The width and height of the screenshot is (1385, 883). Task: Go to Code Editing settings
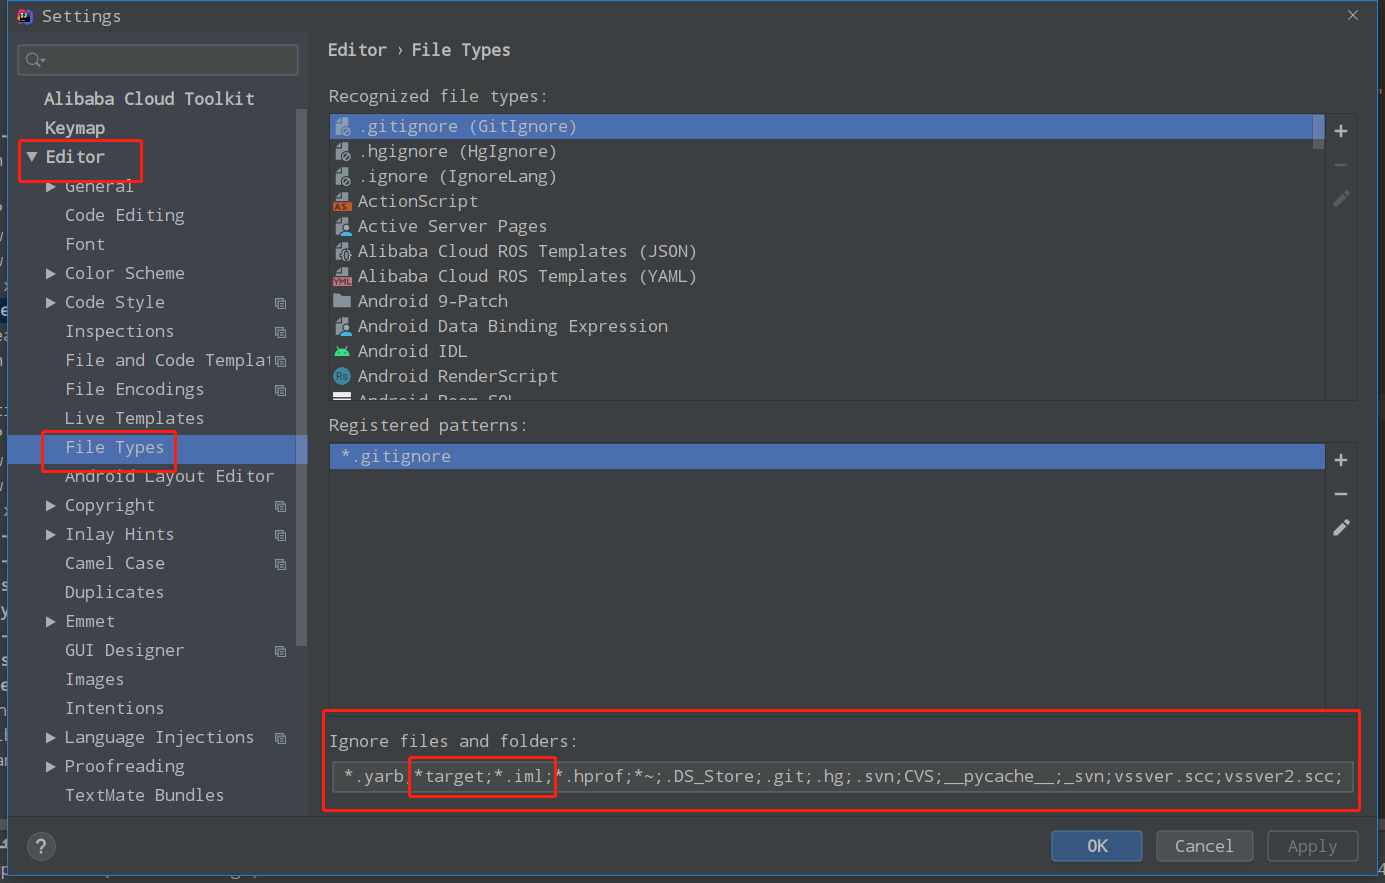[x=125, y=216]
